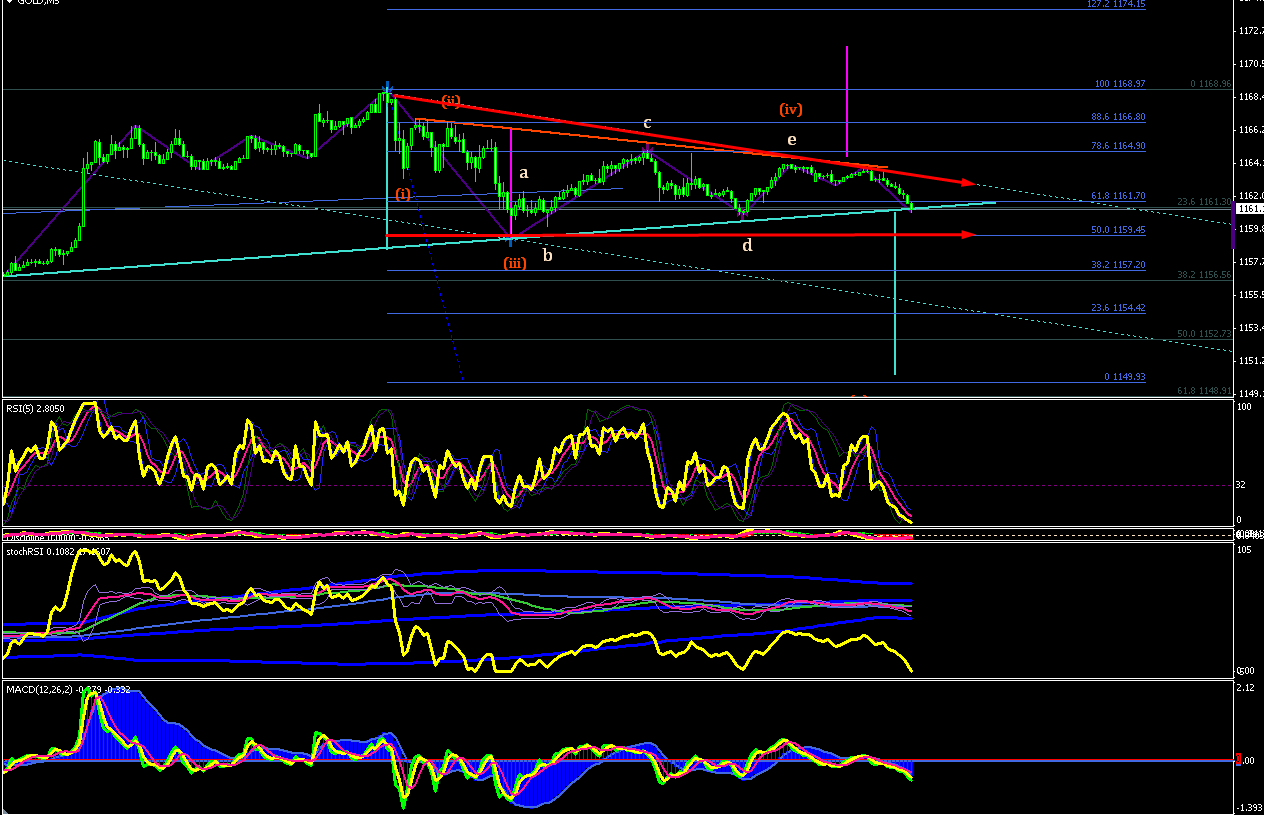Select Fibonacci label 23.6 1154.42
This screenshot has height=815, width=1264.
tap(1118, 308)
